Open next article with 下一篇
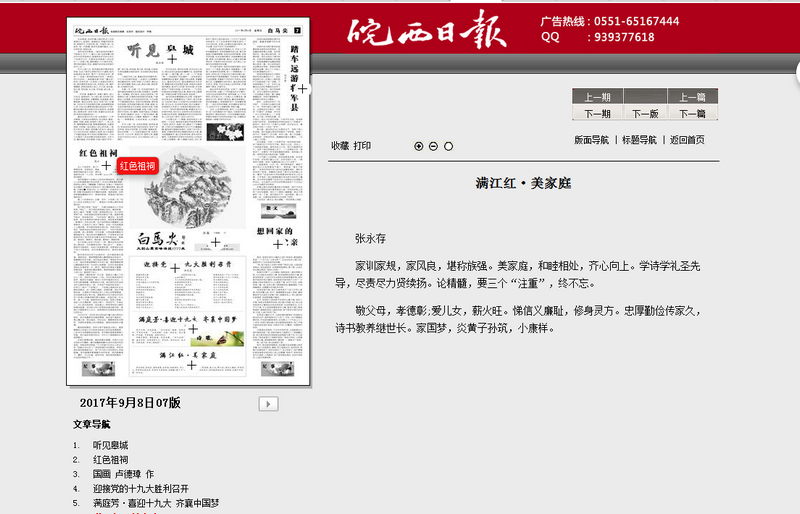The image size is (800, 514). [692, 113]
